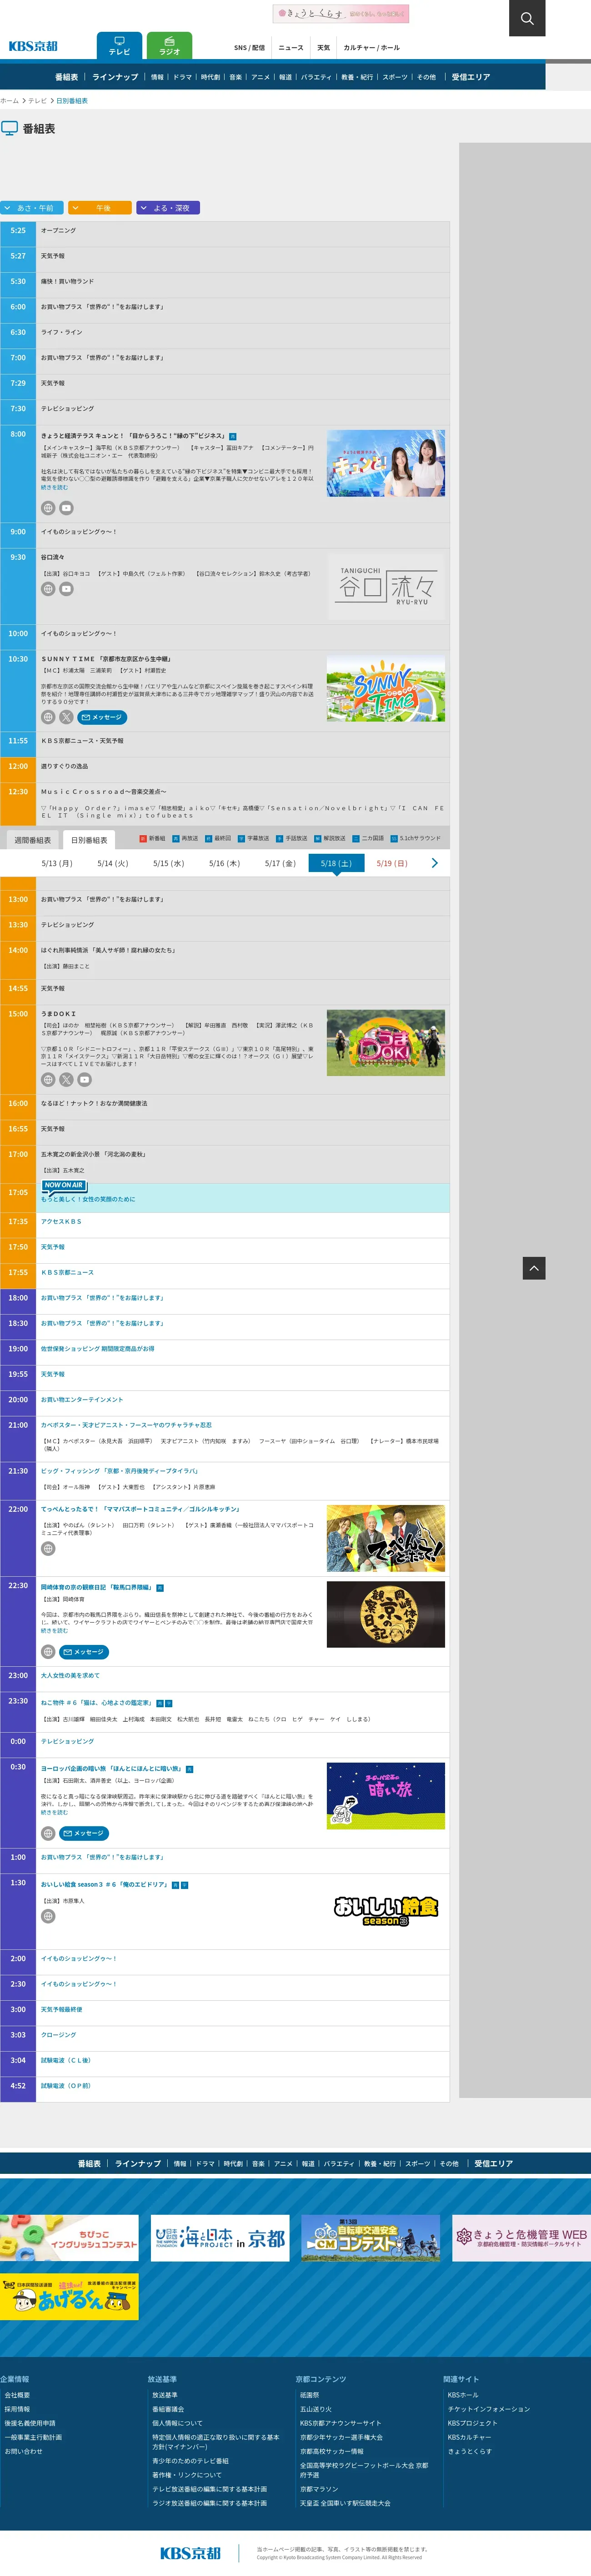Screen dimensions: 591x2576
Task: Select date 5/17 (金)
Action: tap(280, 863)
